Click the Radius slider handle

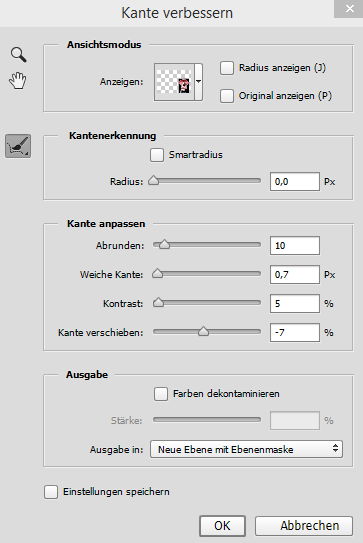click(153, 181)
